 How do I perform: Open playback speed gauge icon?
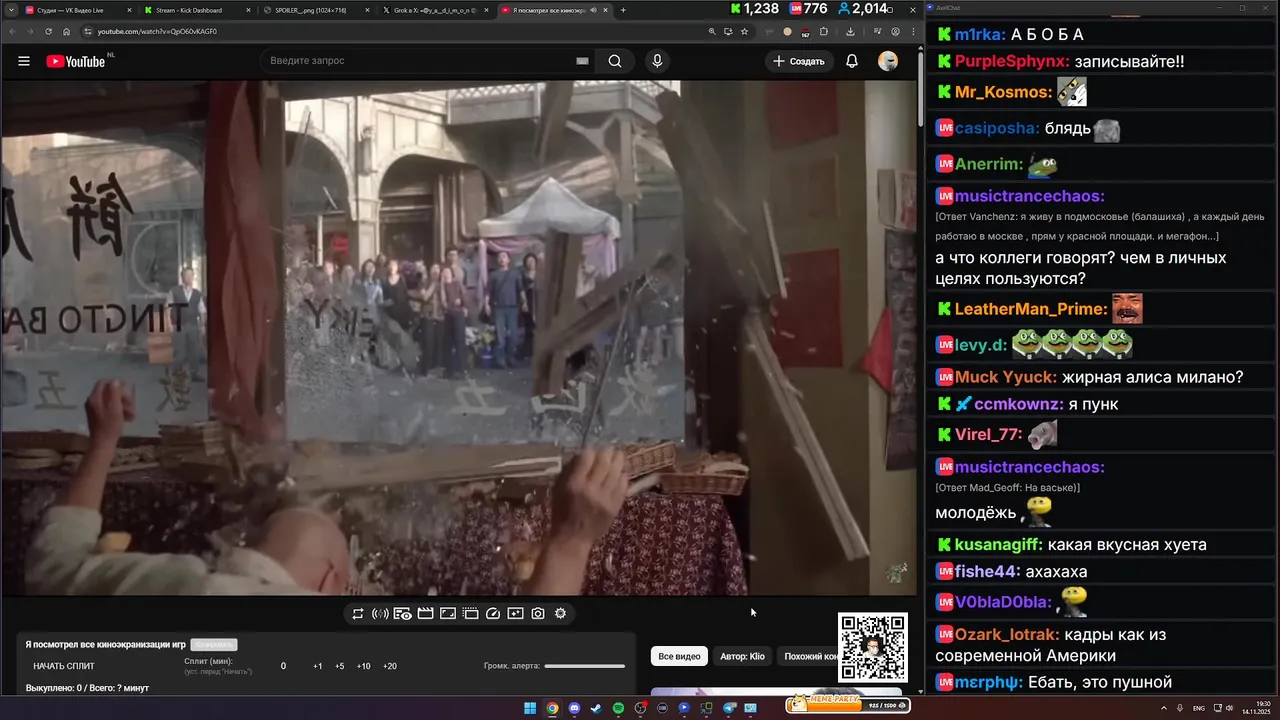pos(493,614)
